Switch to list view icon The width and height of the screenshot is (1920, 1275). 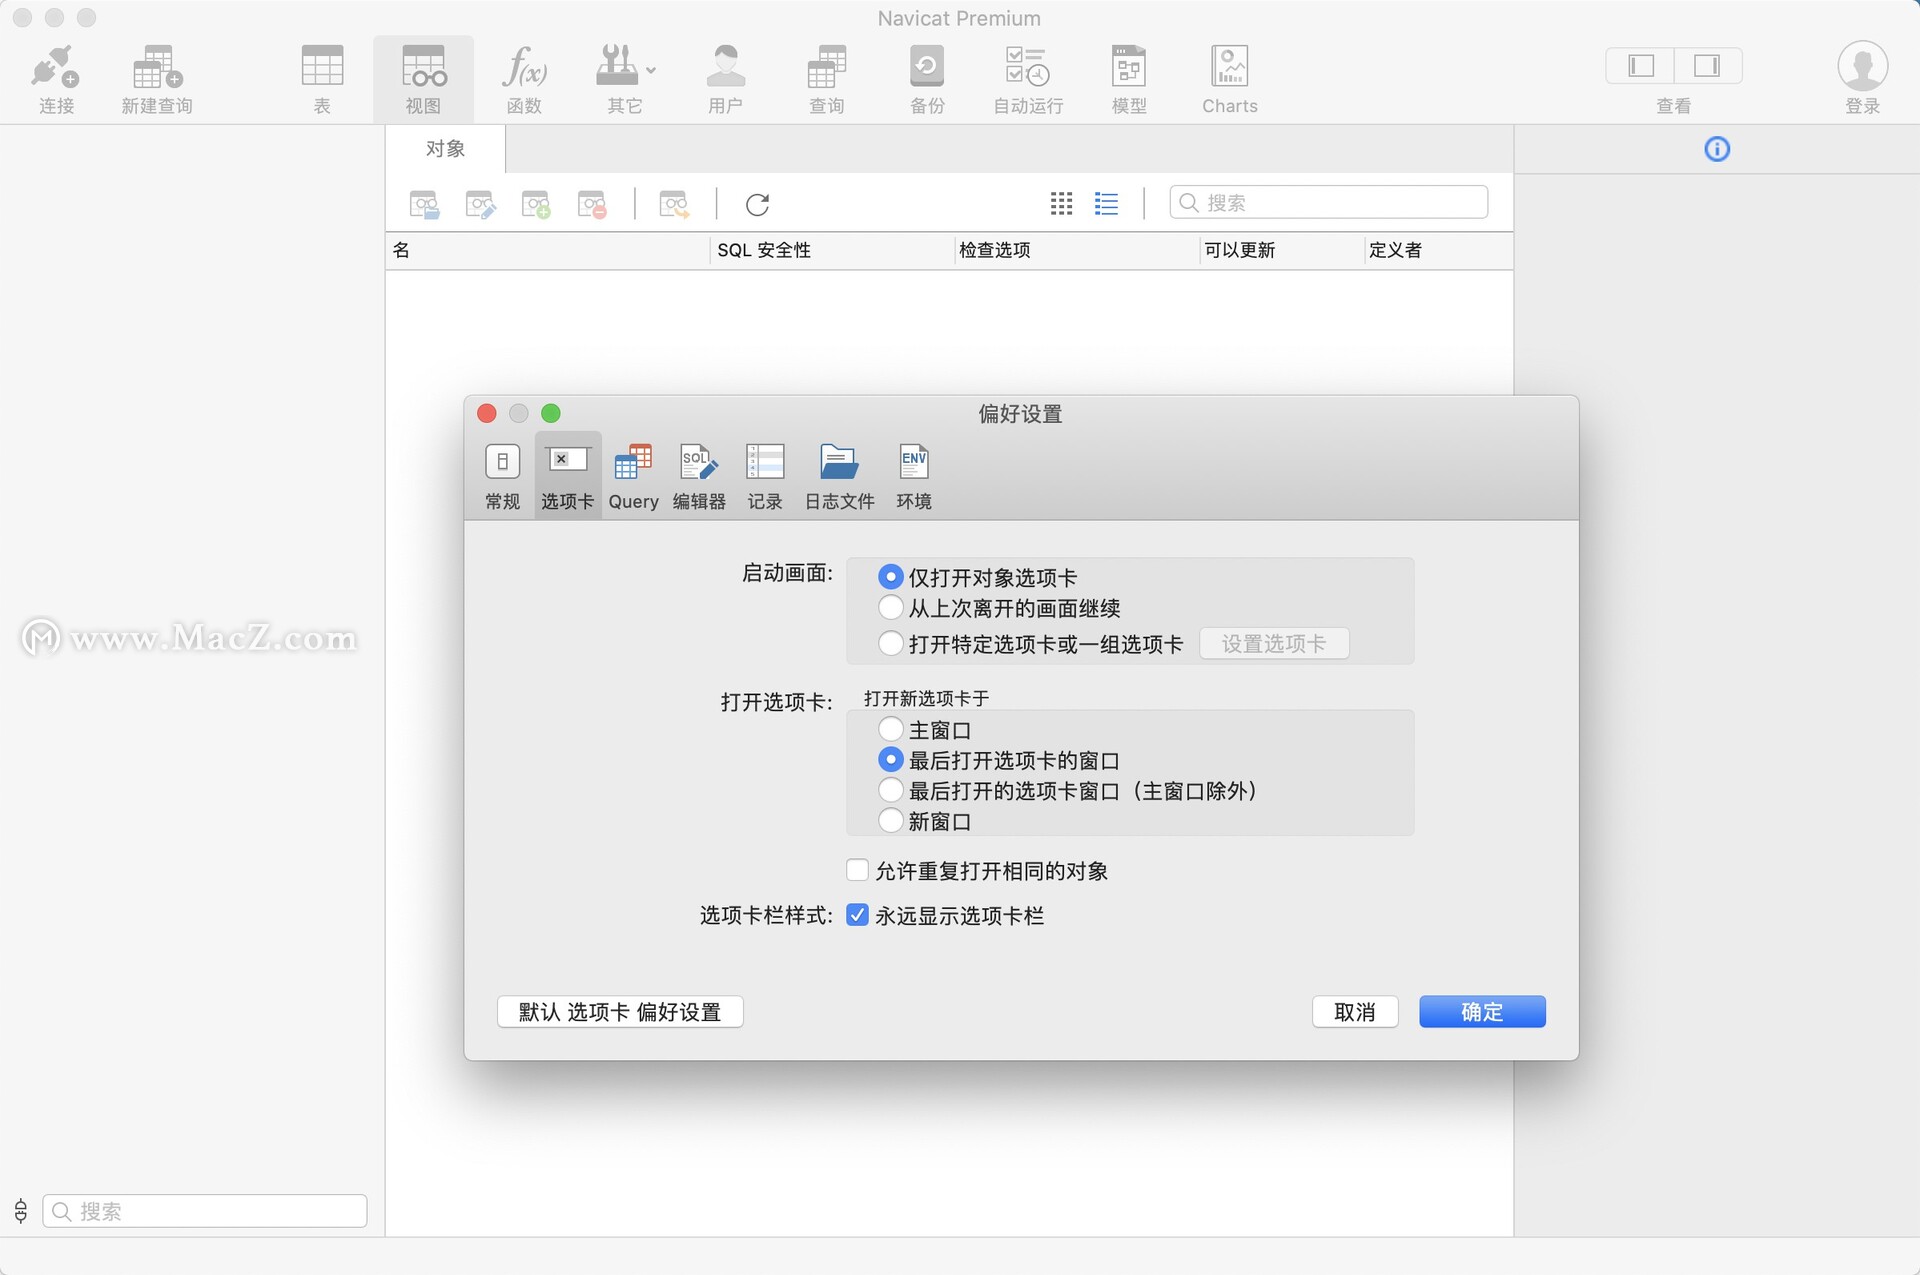point(1106,204)
